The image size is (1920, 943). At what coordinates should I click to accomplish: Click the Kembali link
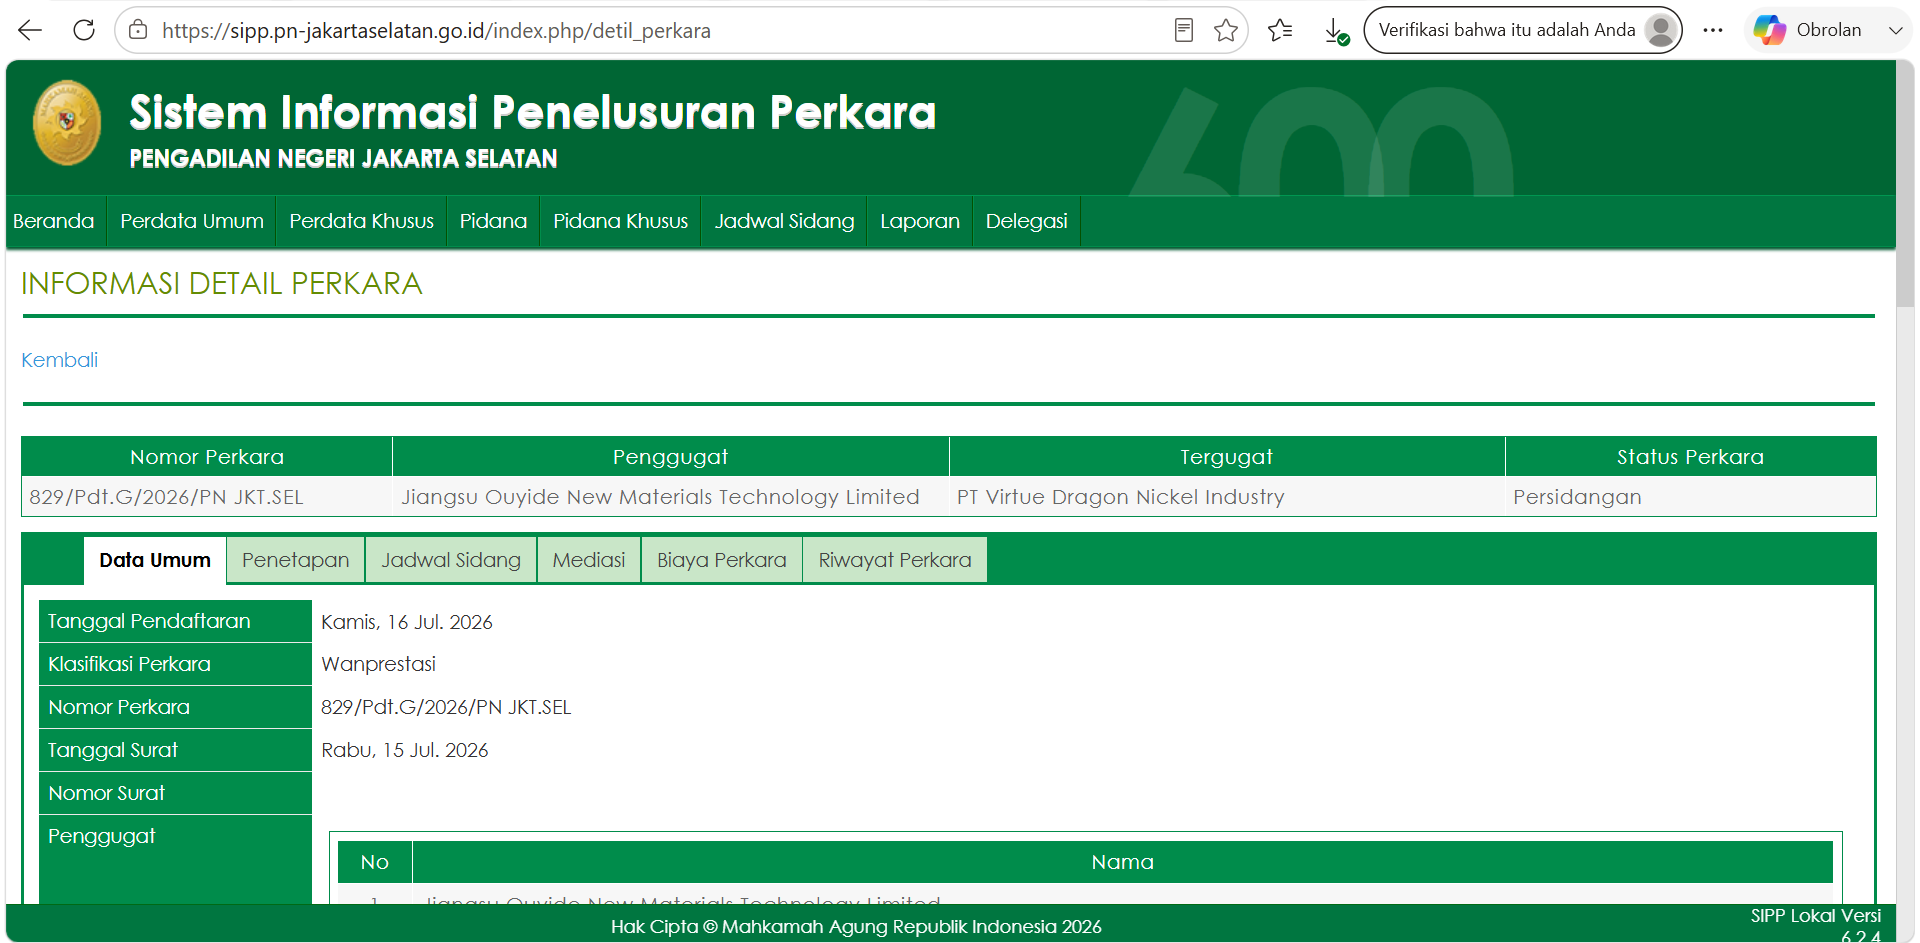pyautogui.click(x=60, y=360)
